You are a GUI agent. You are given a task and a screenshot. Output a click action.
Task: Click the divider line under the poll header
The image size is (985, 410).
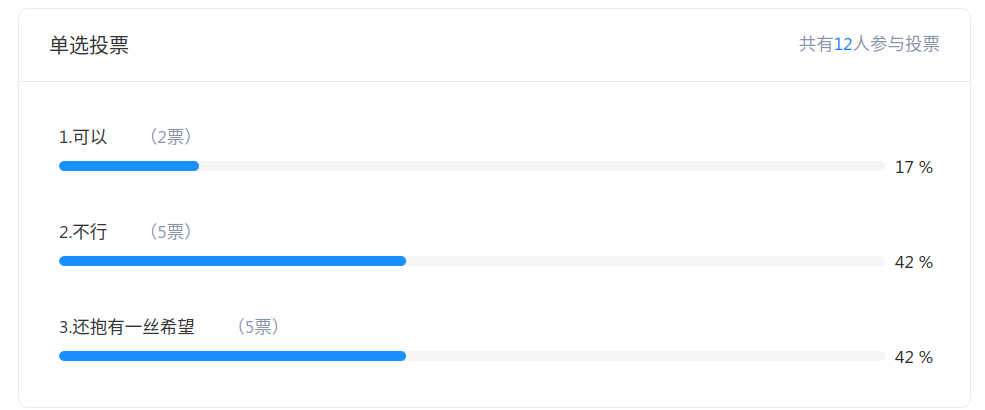[x=494, y=81]
